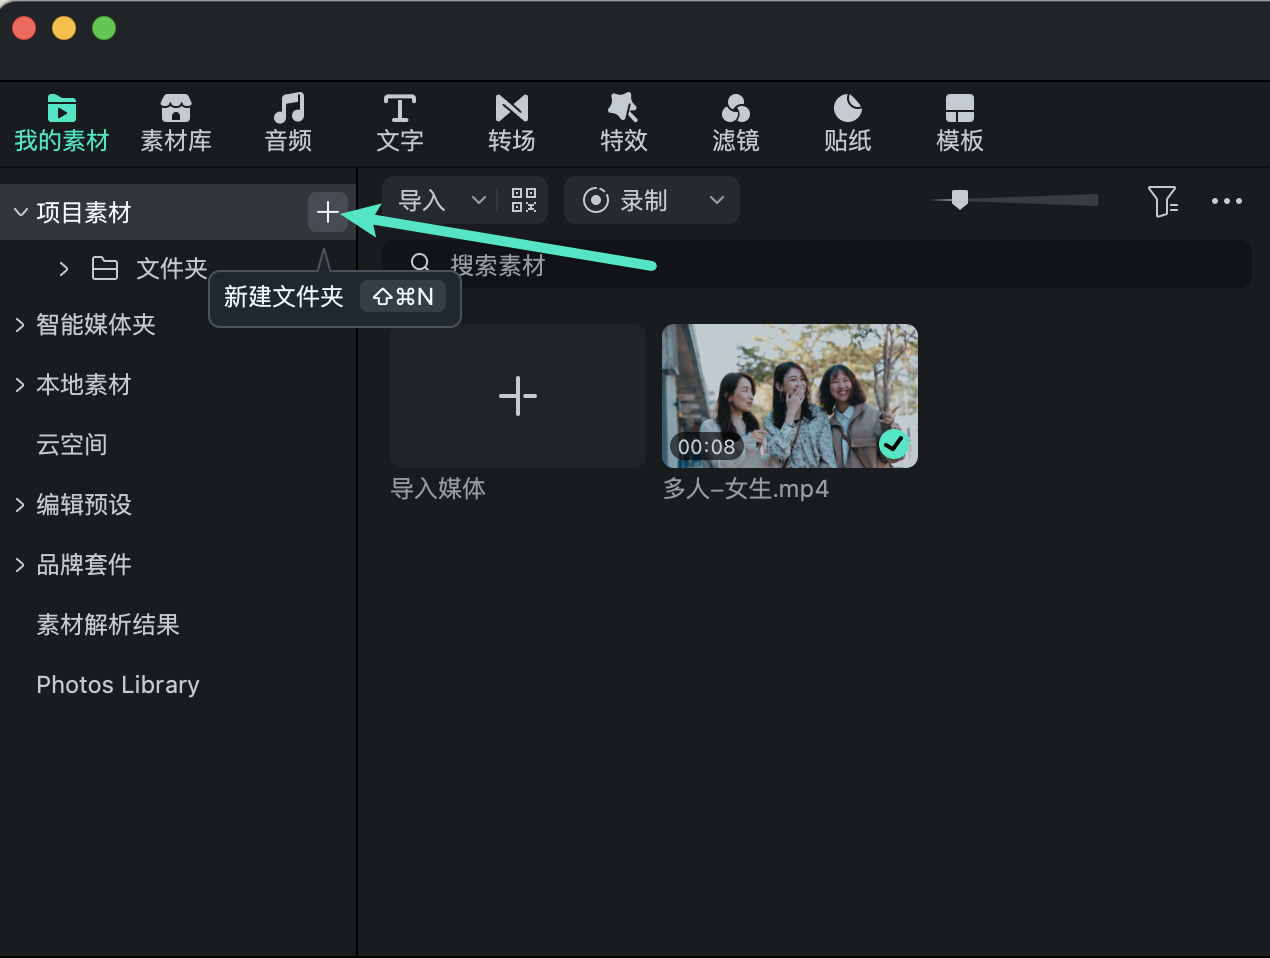Close window with red button
This screenshot has width=1270, height=958.
24,28
